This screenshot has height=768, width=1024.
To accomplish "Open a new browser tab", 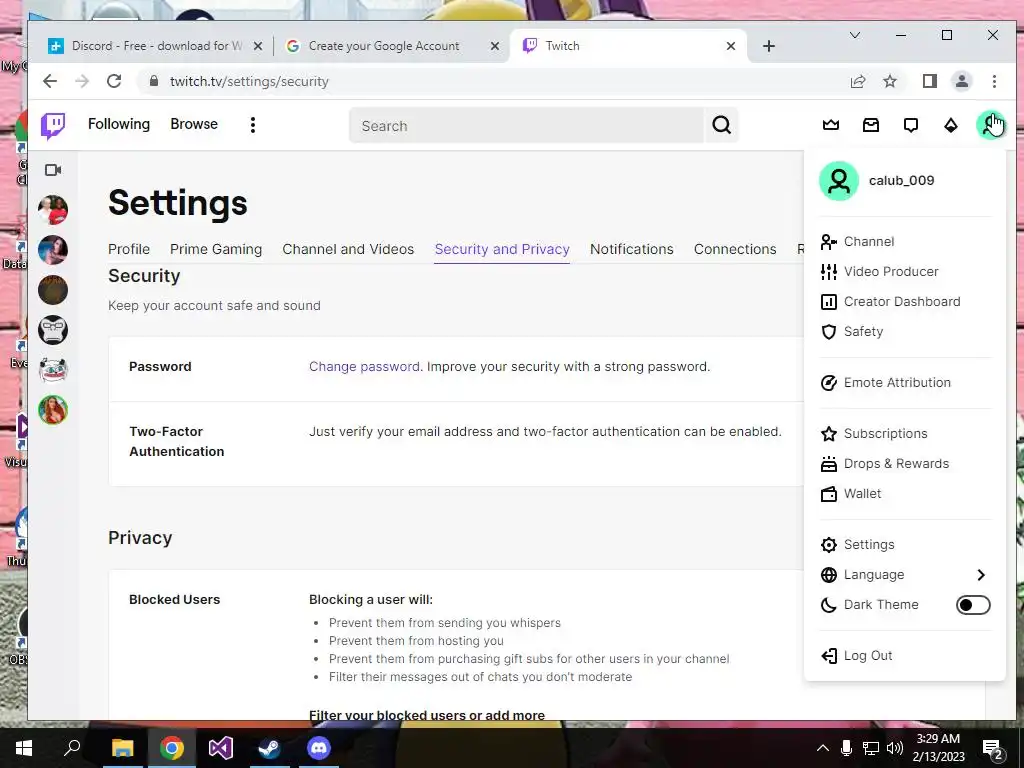I will click(769, 46).
